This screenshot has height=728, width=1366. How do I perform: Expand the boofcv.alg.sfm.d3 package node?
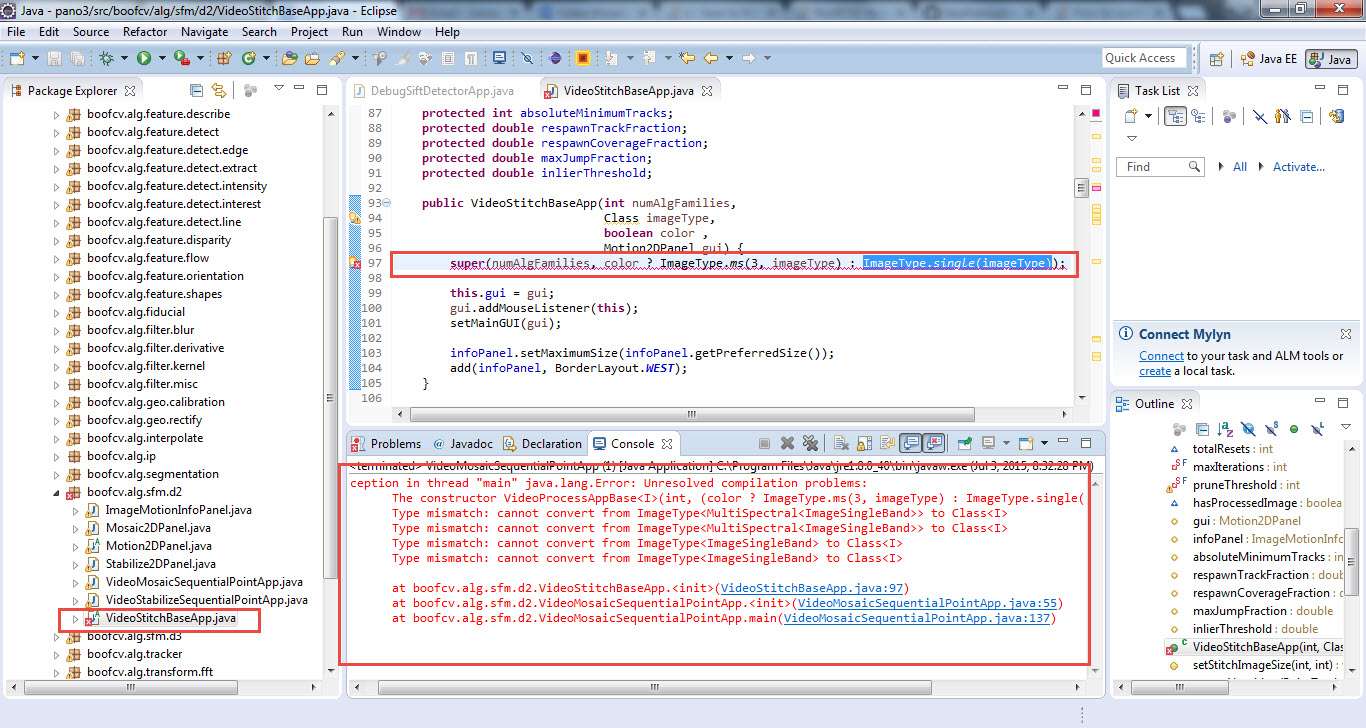(x=56, y=636)
